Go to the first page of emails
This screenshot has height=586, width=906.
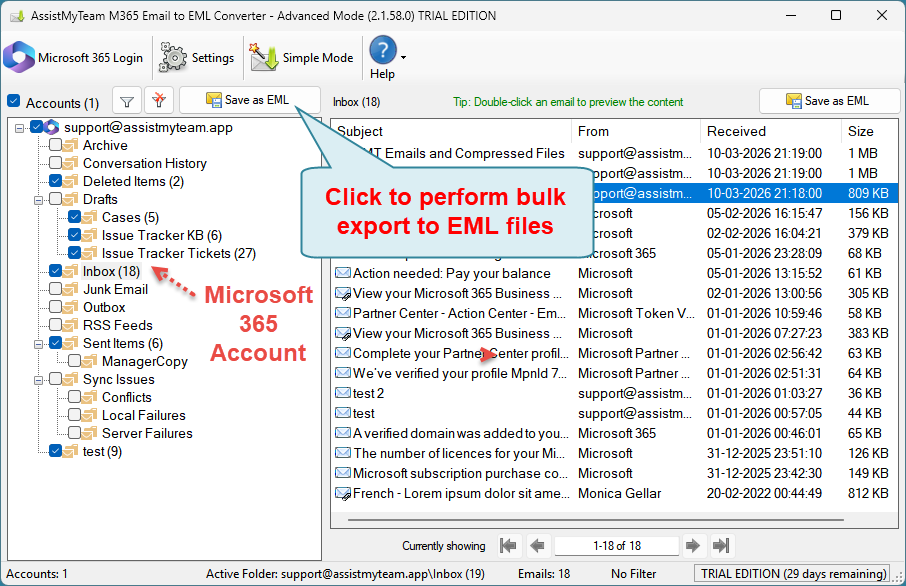[509, 546]
